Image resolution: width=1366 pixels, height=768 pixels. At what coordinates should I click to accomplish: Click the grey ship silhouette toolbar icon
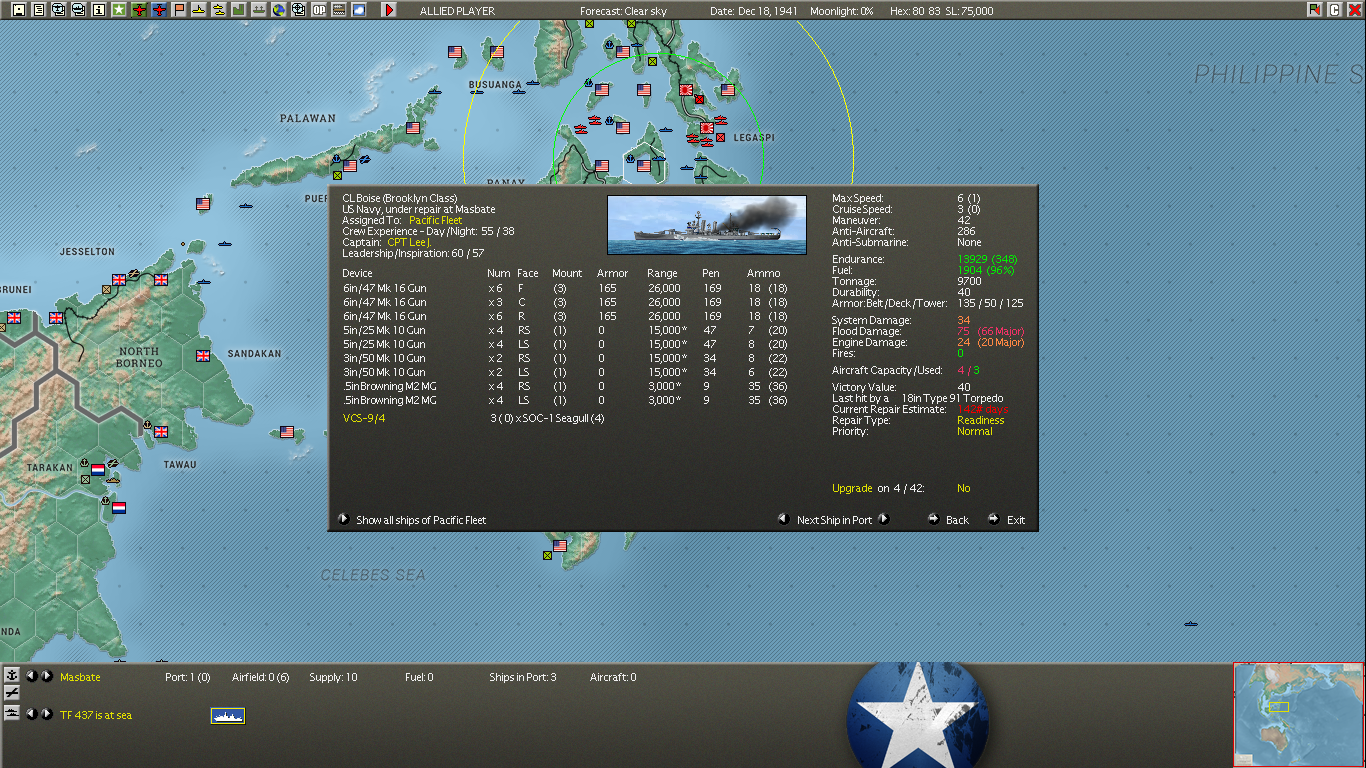click(x=259, y=10)
